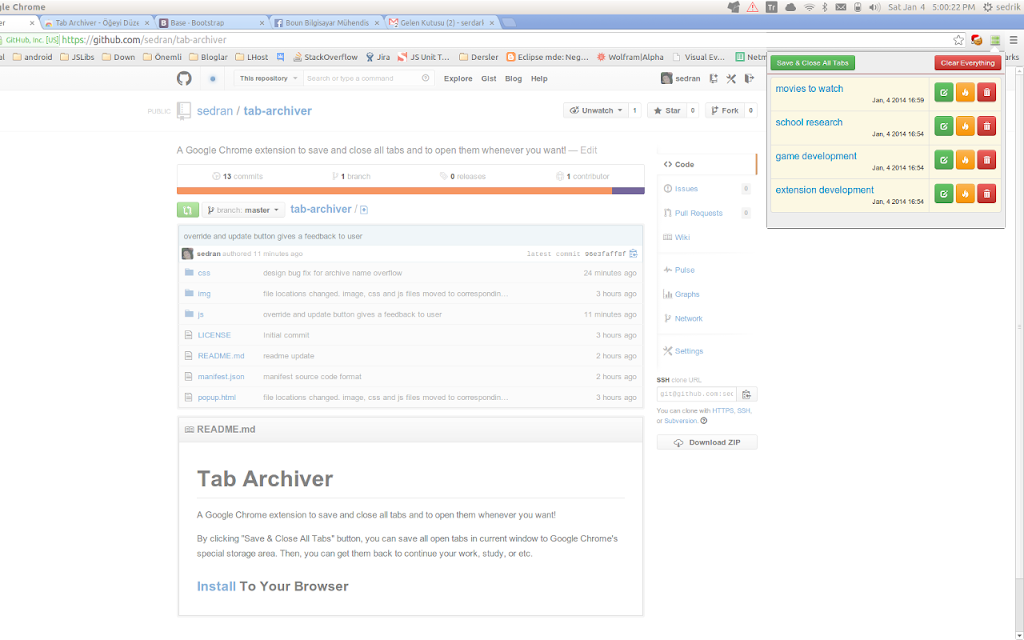
Task: Click the system clock in the top panel
Action: pos(931,7)
